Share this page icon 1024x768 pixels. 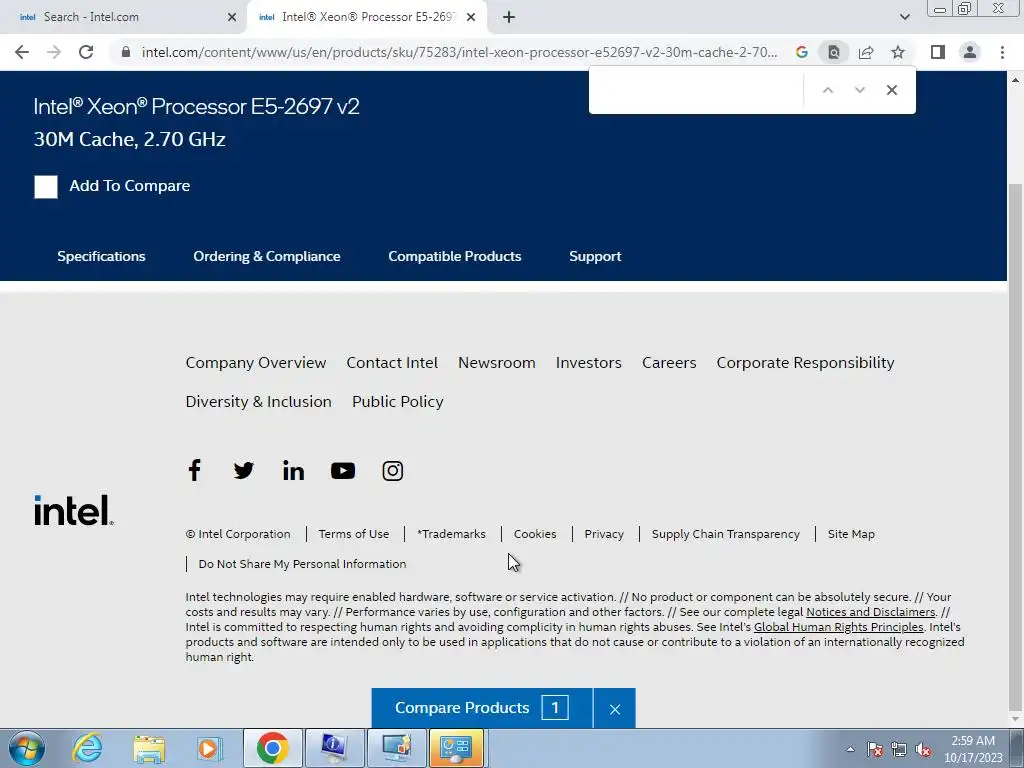(x=866, y=52)
